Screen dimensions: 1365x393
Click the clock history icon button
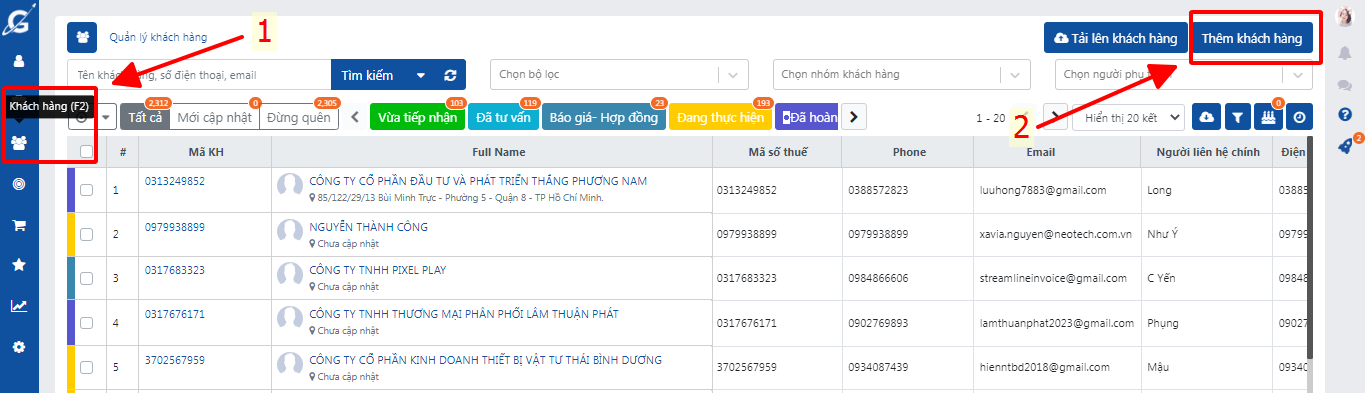(1299, 117)
